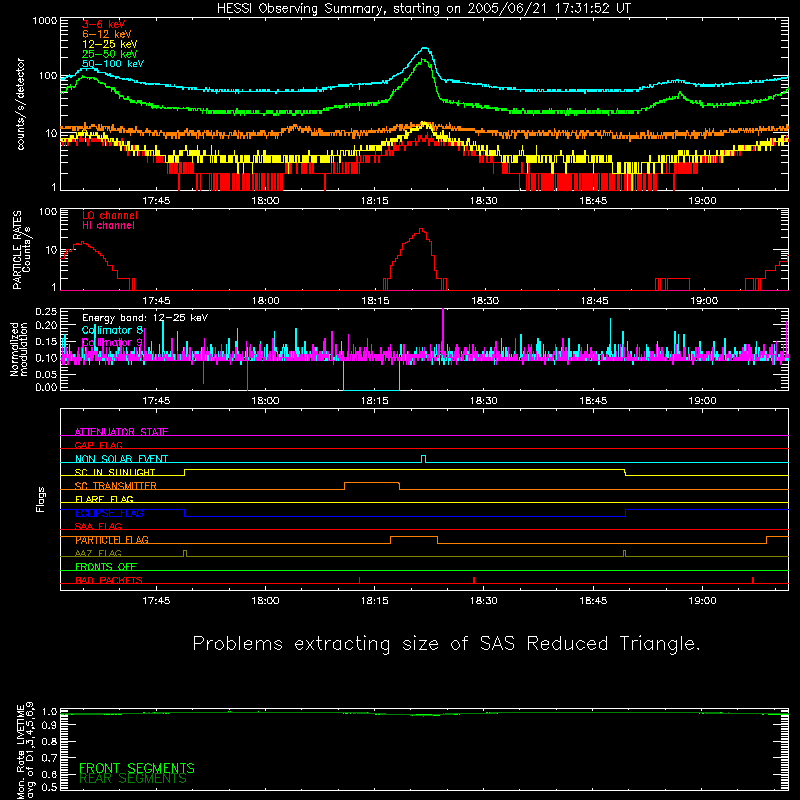
Task: Click the REAR SEGMENTS legend label
Action: coord(133,779)
